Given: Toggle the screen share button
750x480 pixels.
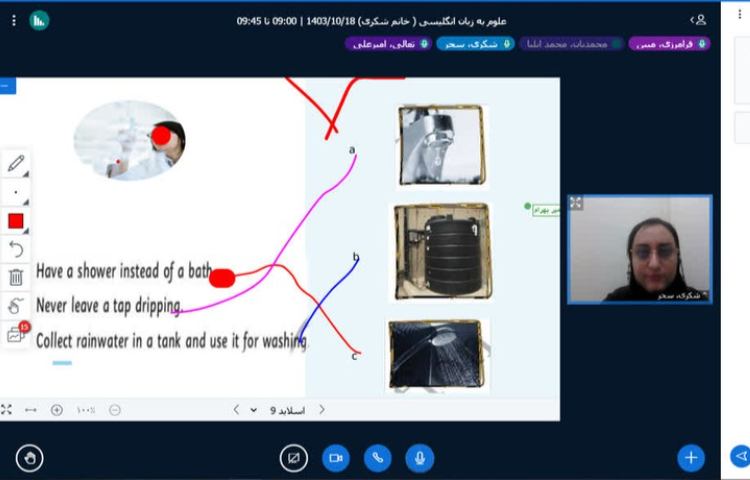Looking at the screenshot, I should click(294, 458).
